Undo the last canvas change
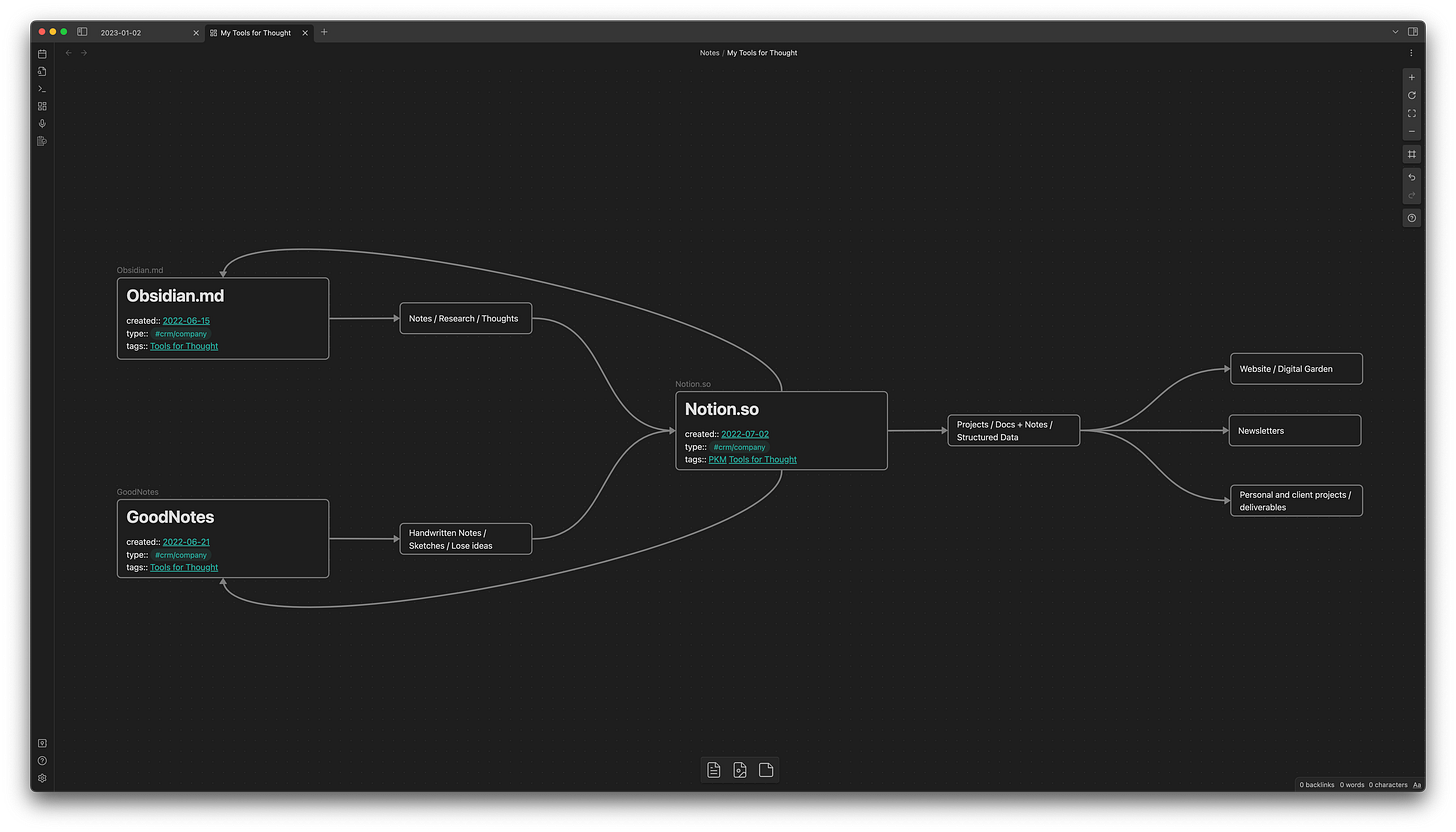This screenshot has width=1456, height=832. [1411, 177]
